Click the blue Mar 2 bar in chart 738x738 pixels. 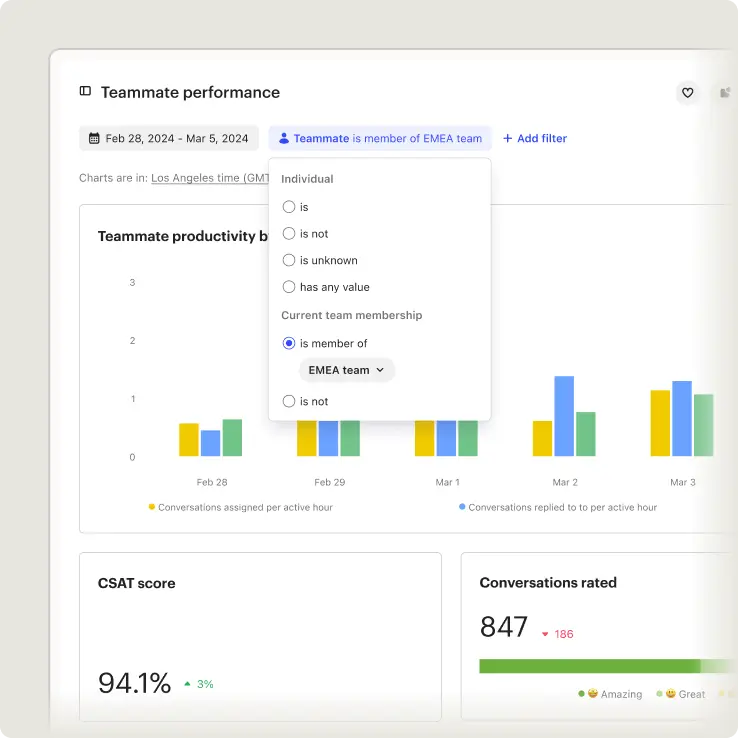564,416
